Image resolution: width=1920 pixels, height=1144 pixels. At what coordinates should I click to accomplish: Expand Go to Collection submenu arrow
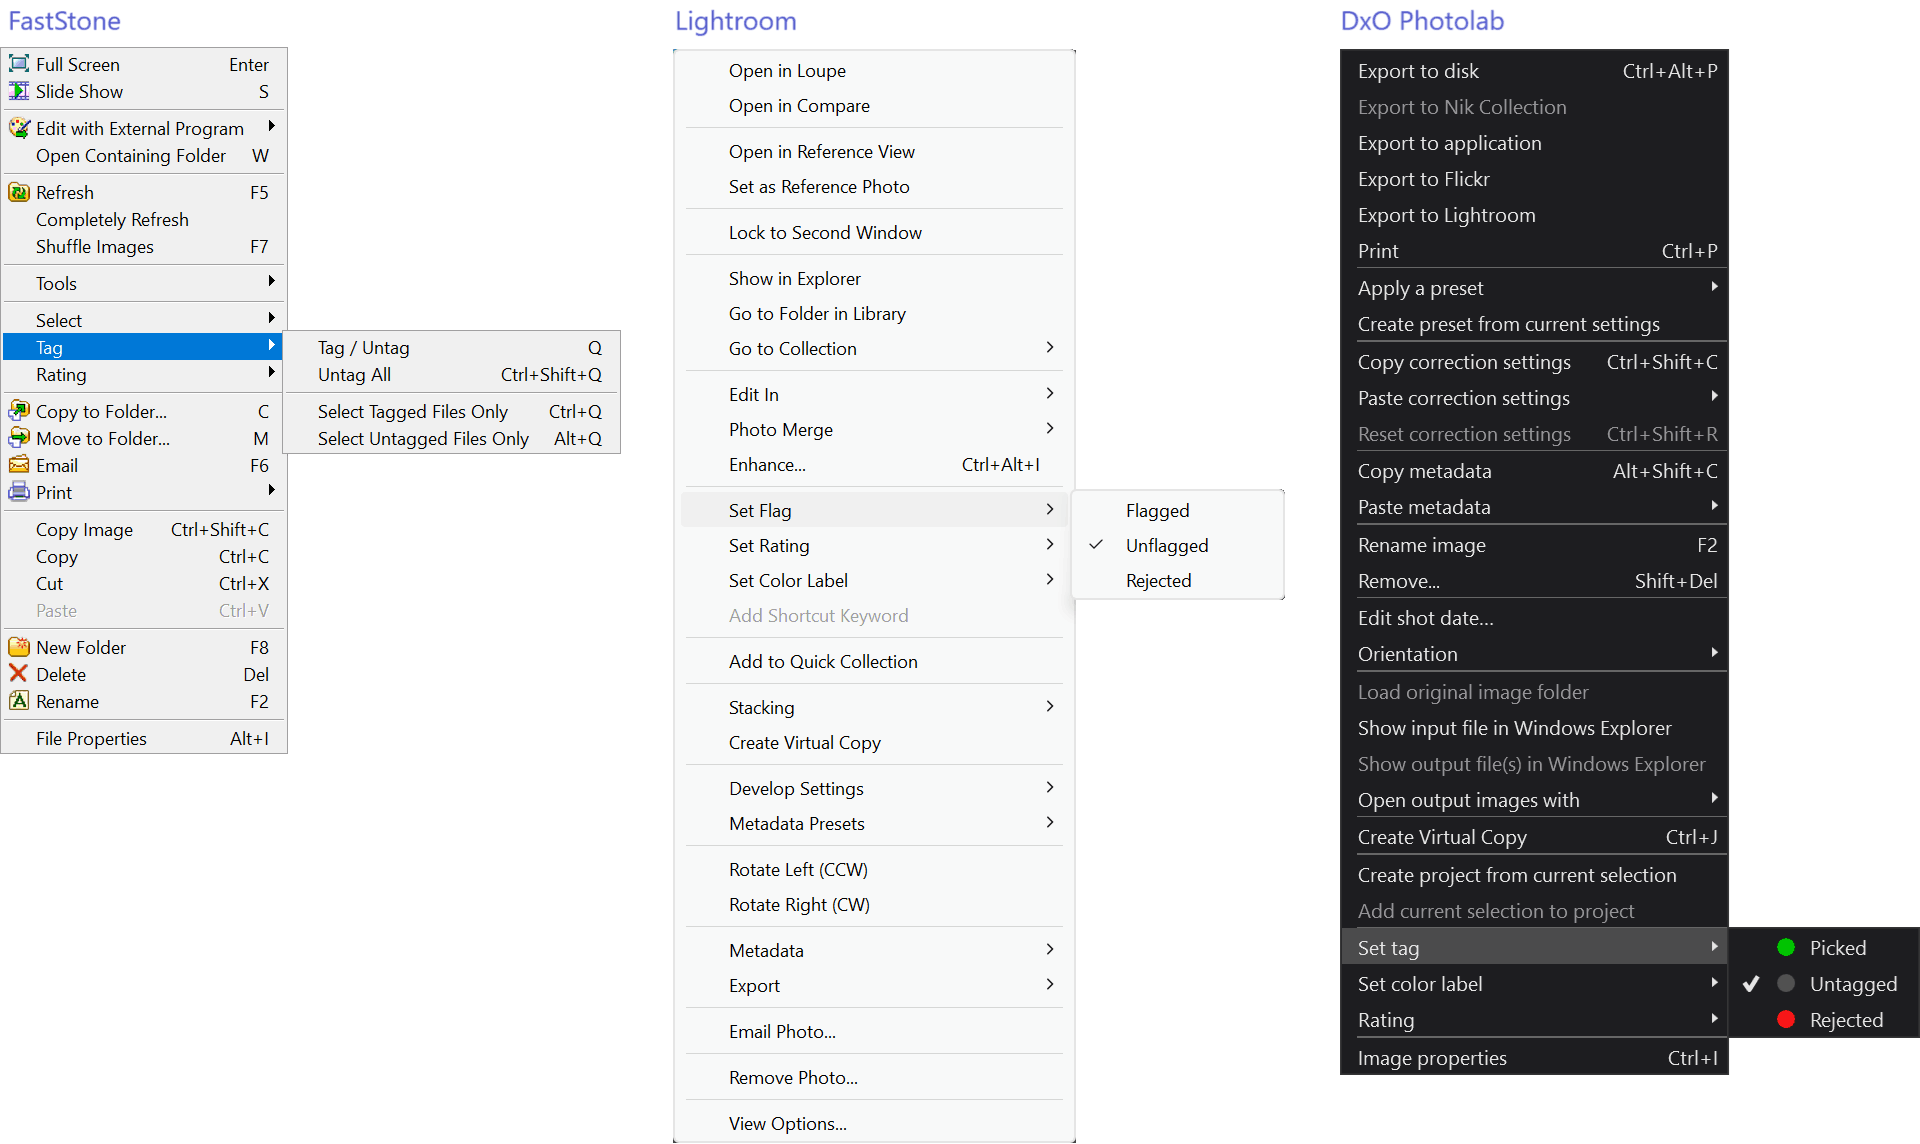click(x=1049, y=348)
